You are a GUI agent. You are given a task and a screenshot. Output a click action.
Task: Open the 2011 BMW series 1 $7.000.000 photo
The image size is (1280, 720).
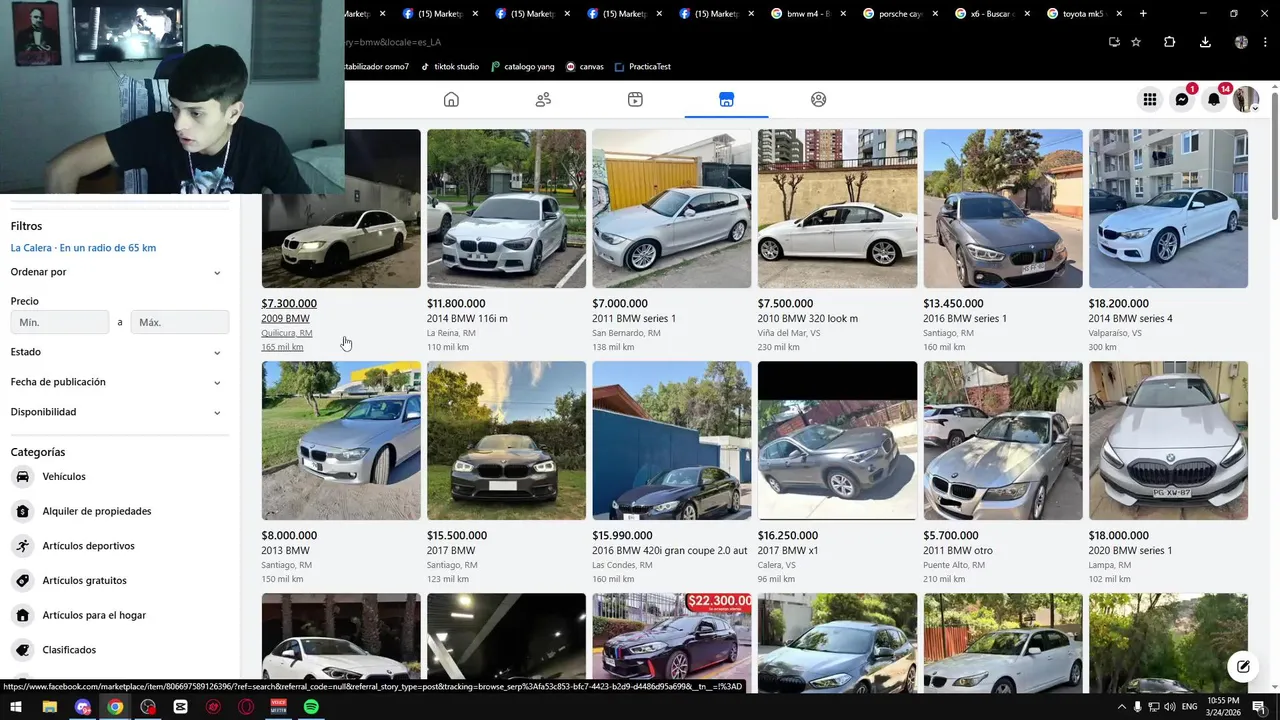pyautogui.click(x=672, y=209)
